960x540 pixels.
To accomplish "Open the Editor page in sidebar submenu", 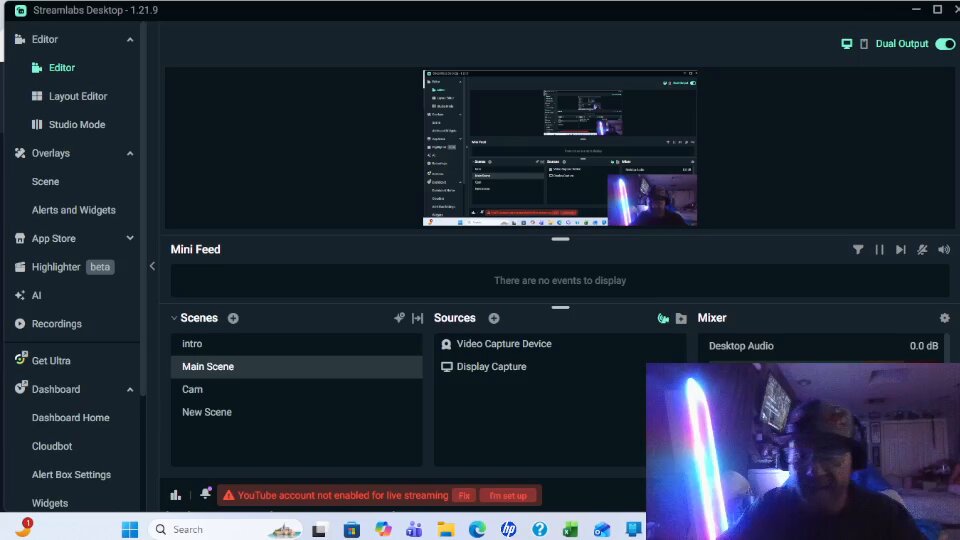I will (x=62, y=67).
